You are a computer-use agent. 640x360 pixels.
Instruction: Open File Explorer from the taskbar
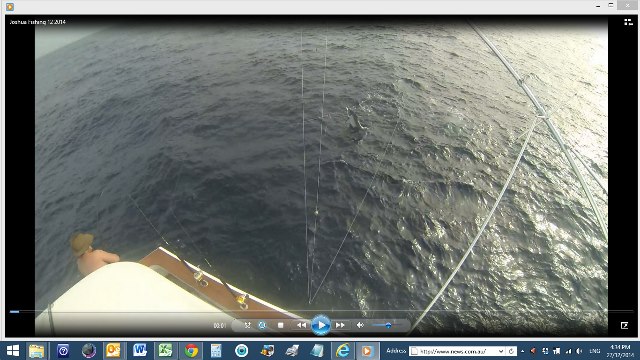point(36,351)
